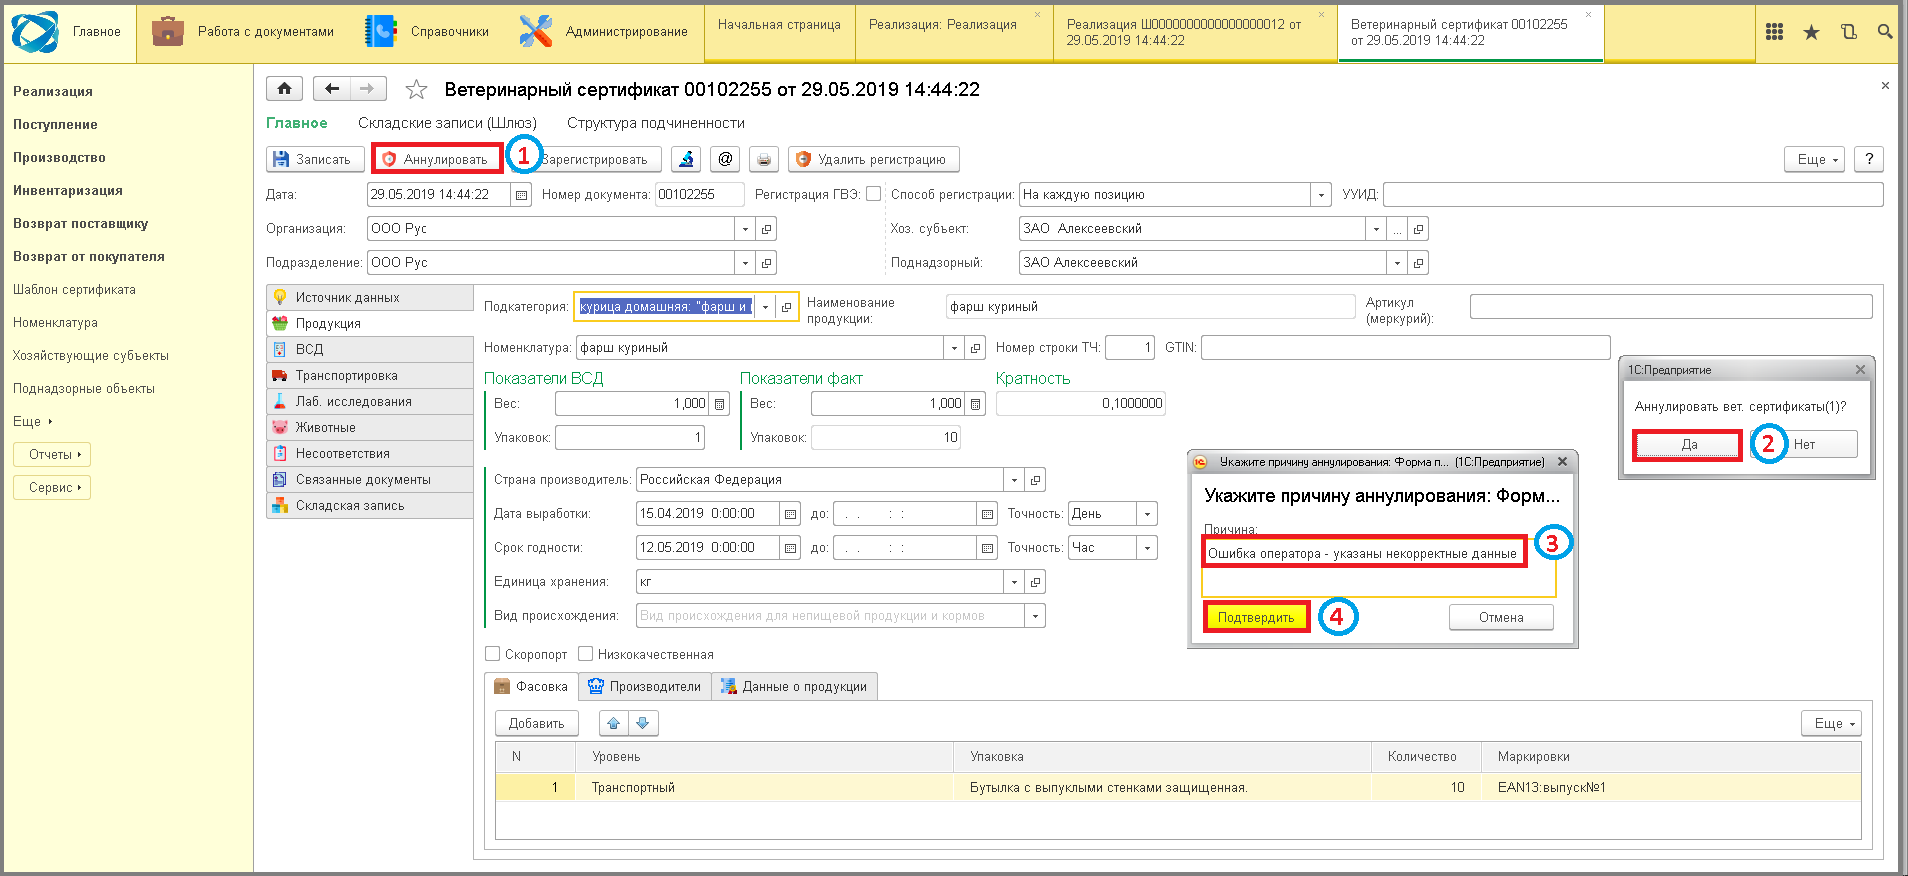Image resolution: width=1908 pixels, height=876 pixels.
Task: Click the printer icon in toolbar
Action: click(x=764, y=159)
